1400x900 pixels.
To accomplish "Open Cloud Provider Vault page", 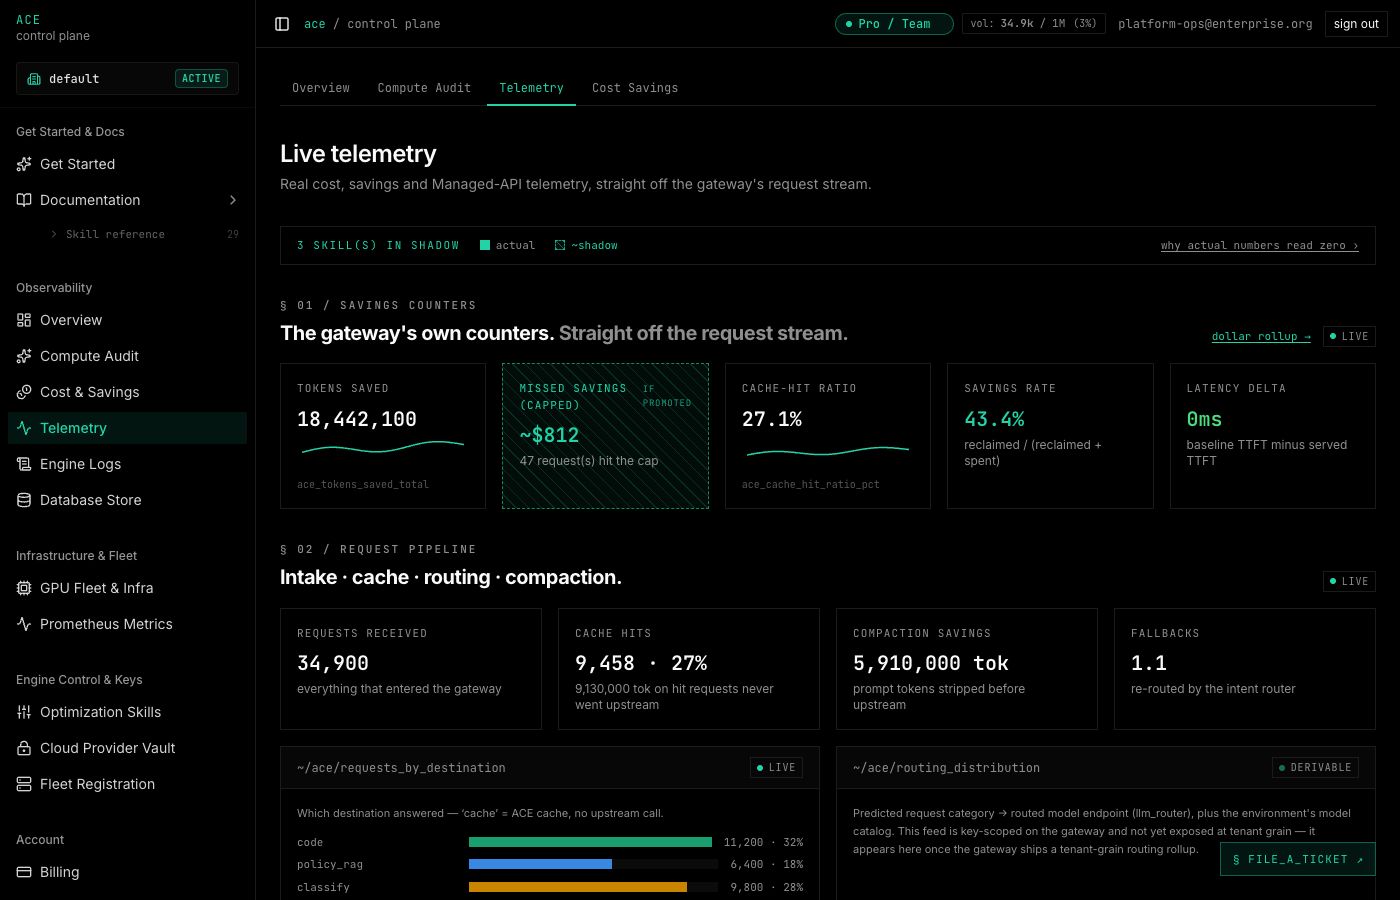I will 127,748.
